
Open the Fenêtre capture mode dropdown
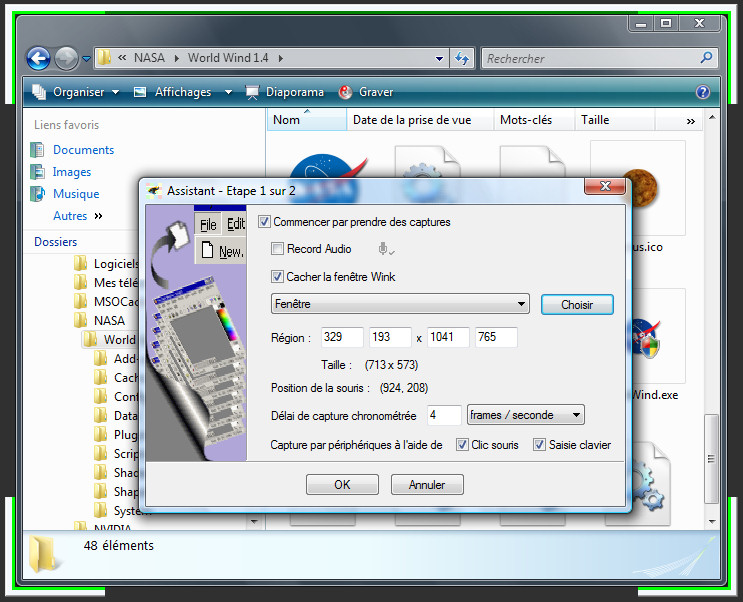400,304
